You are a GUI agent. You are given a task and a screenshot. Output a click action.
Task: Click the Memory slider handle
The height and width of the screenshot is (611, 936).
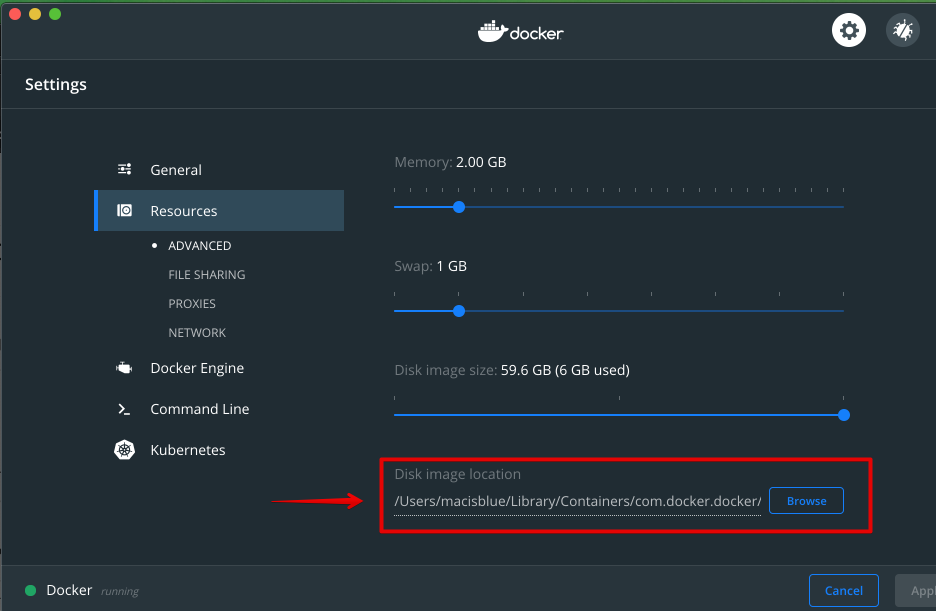point(458,207)
